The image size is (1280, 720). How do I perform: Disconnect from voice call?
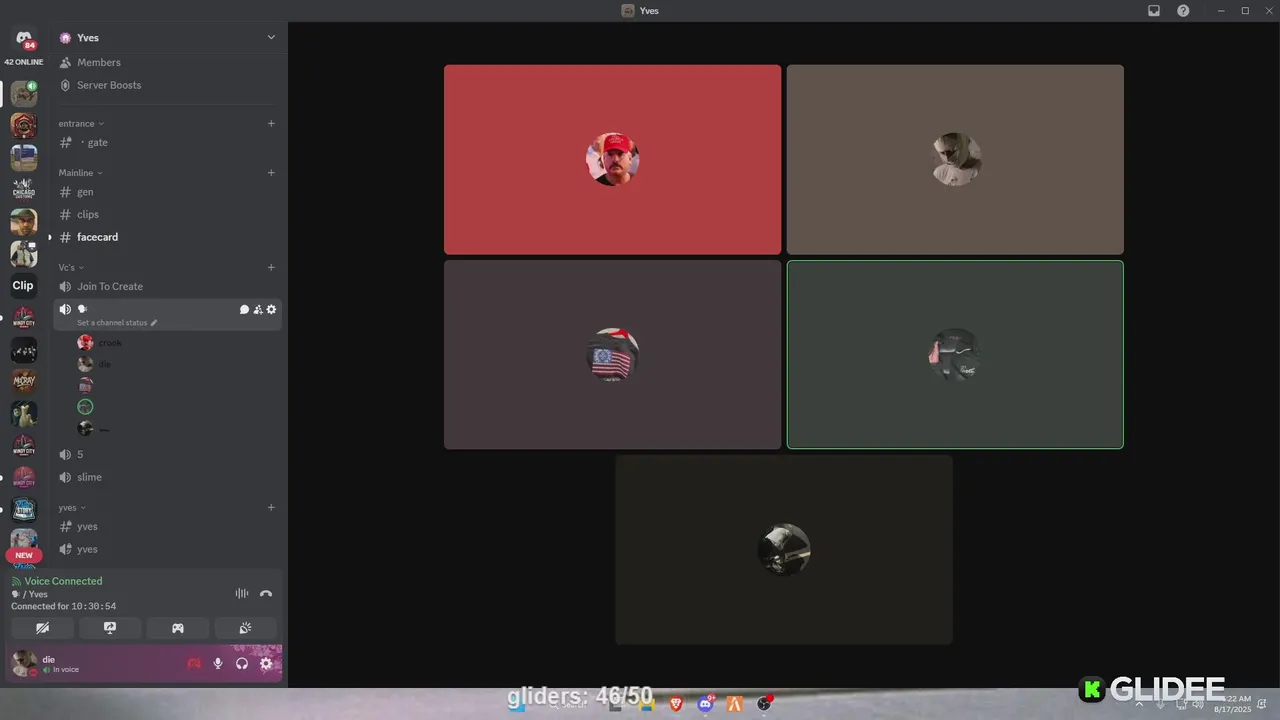tap(266, 593)
